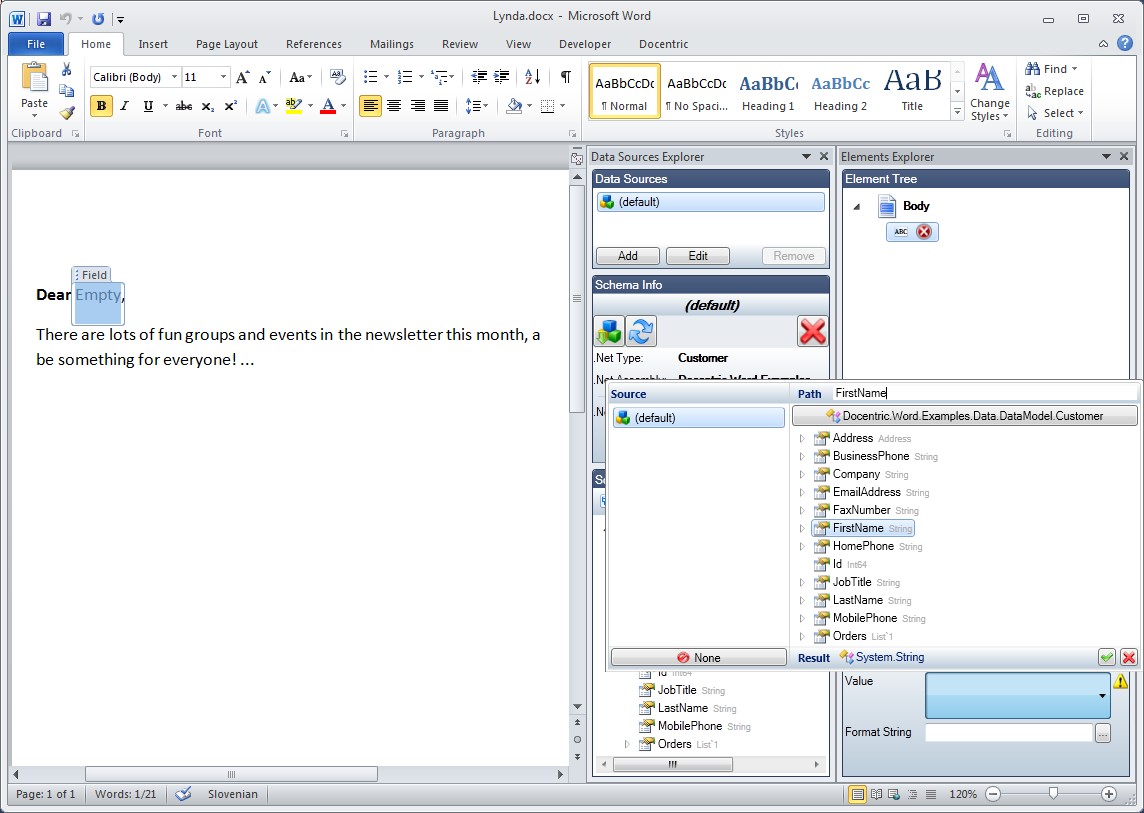
Task: Click the Show/Hide paragraph marks icon
Action: point(566,77)
